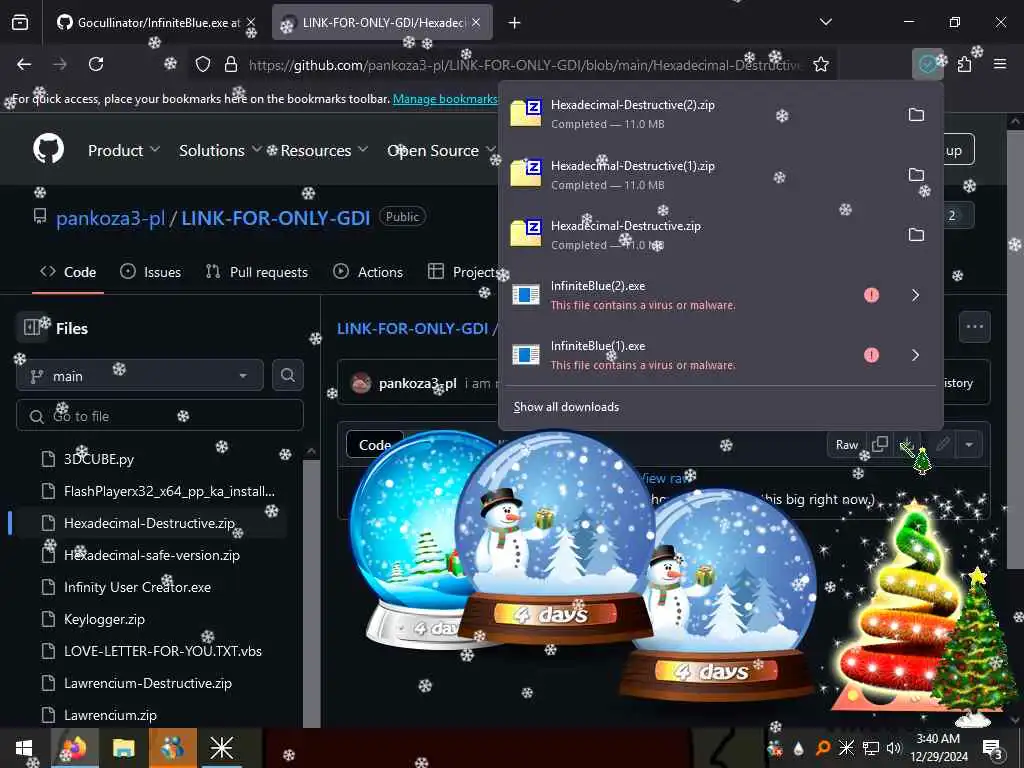1024x768 pixels.
Task: Open the Firefox View icon at tab bar start
Action: coord(20,23)
